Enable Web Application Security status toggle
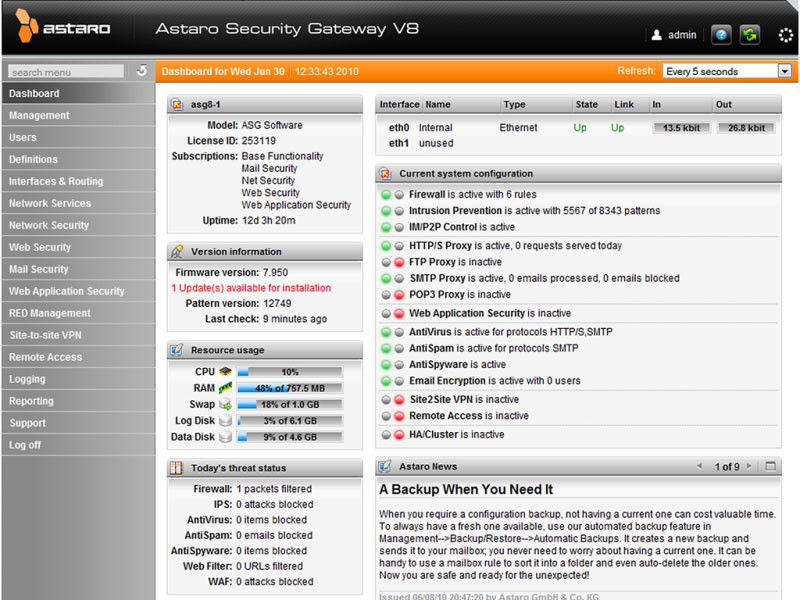The width and height of the screenshot is (800, 600). click(x=392, y=313)
